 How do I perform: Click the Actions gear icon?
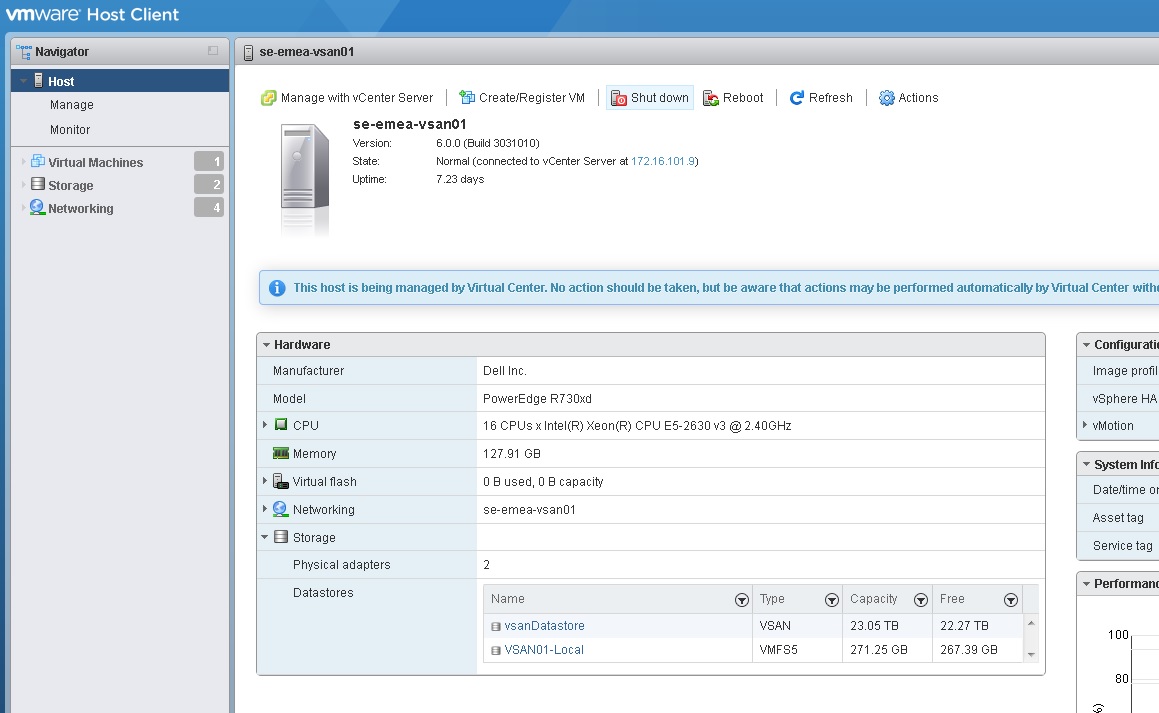(886, 98)
